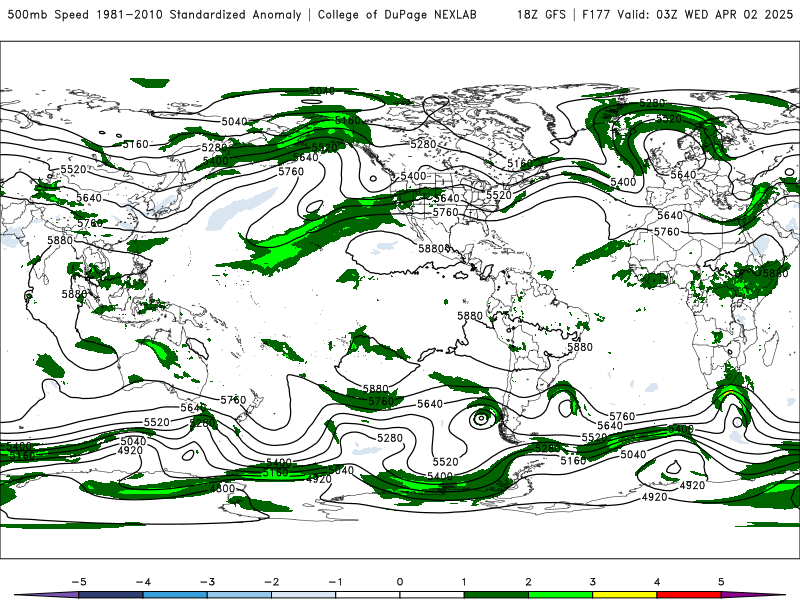
Task: Click the '0' colorbar tick label
Action: point(400,582)
